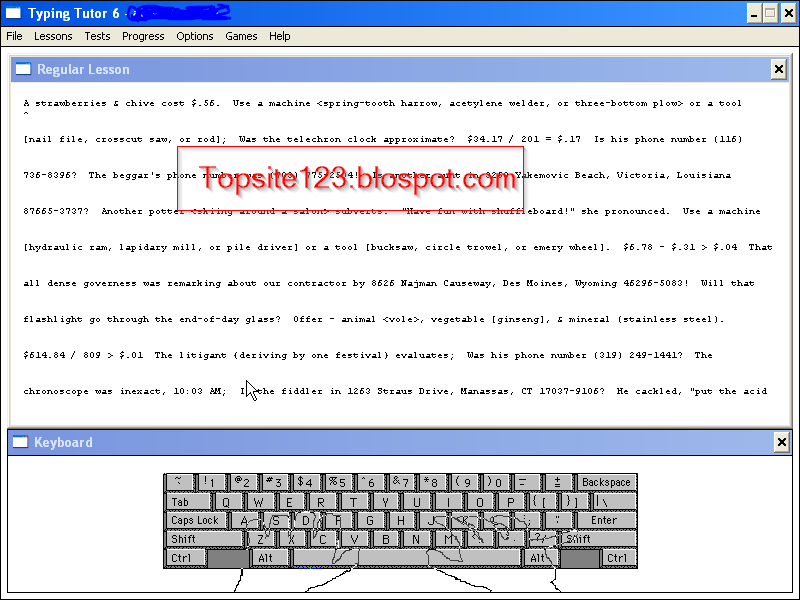Click the Keyboard window icon
800x600 pixels.
22,442
